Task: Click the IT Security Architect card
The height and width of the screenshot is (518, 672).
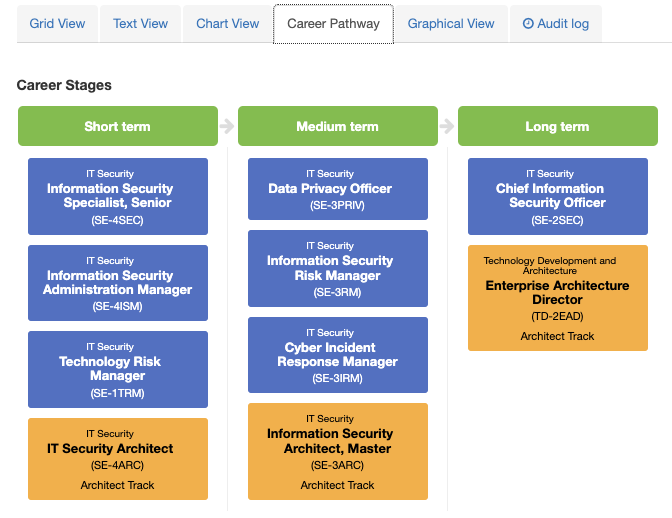Action: [117, 458]
